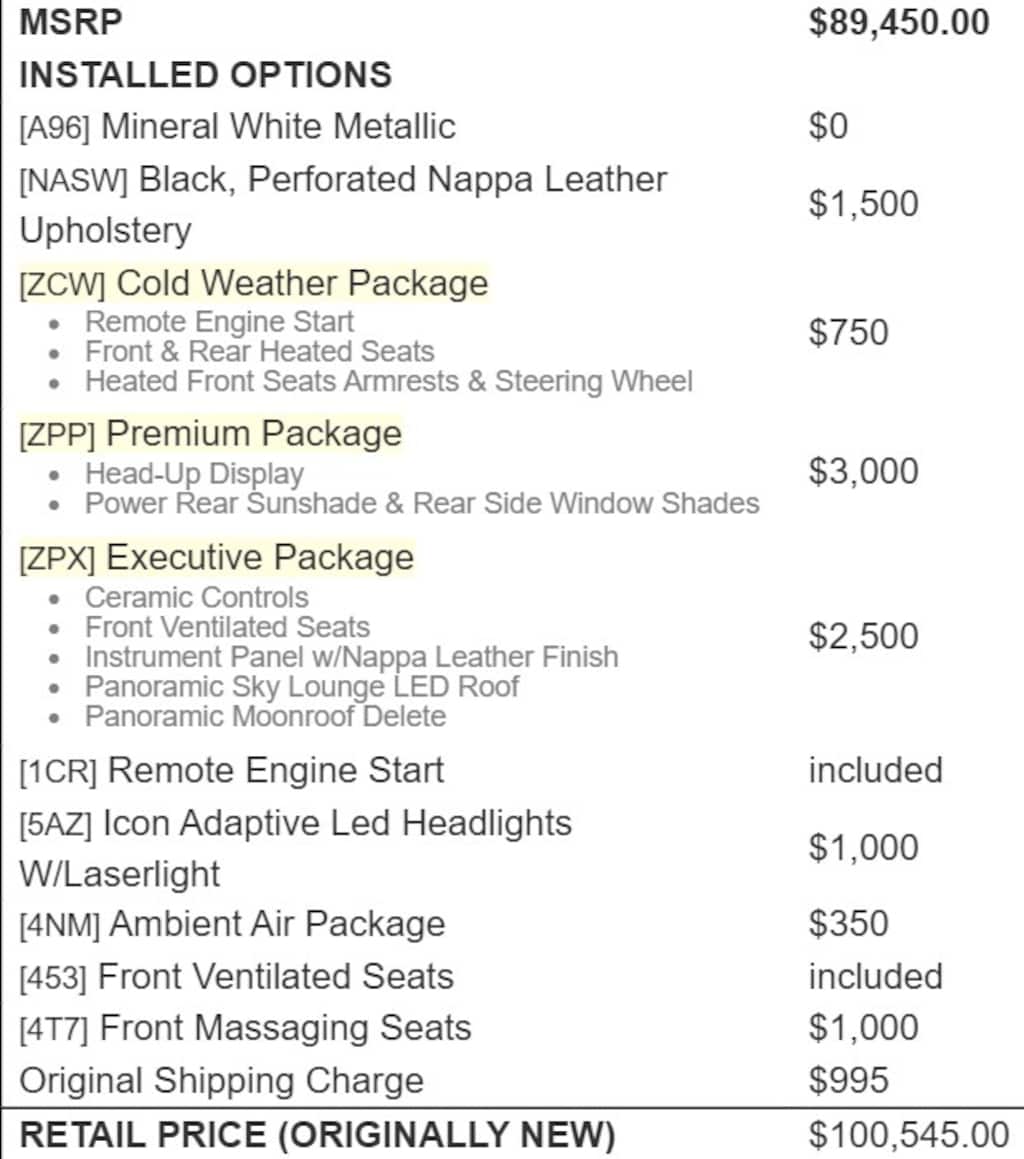The width and height of the screenshot is (1024, 1159).
Task: Click the MSRP amount $89,450.00
Action: click(x=899, y=22)
